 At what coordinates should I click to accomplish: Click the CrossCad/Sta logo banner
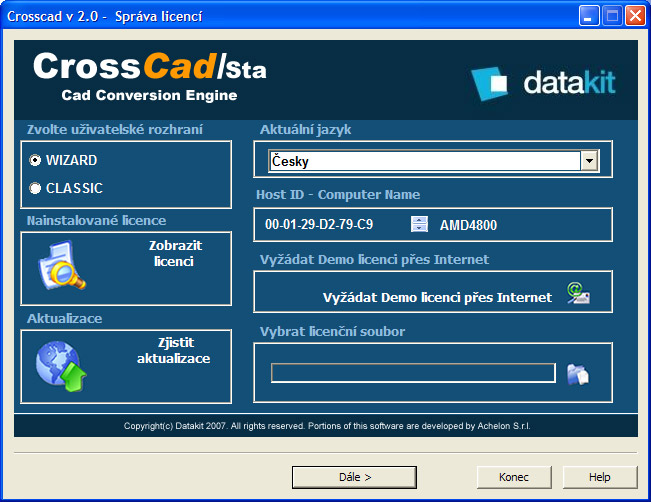pyautogui.click(x=150, y=75)
